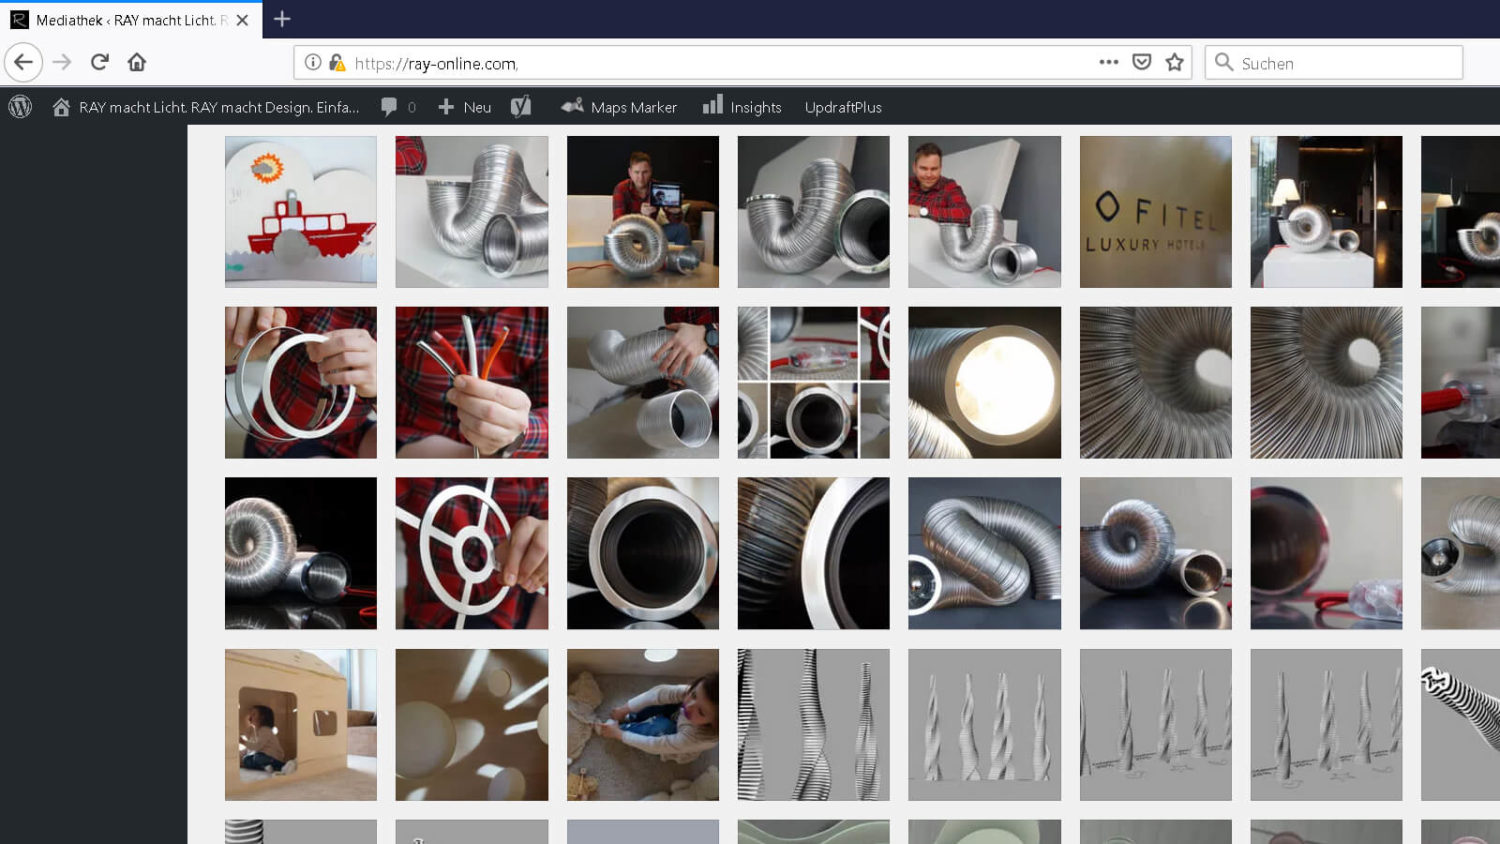
Task: Select the Fitel Luxury Hotels thumbnail
Action: point(1155,212)
